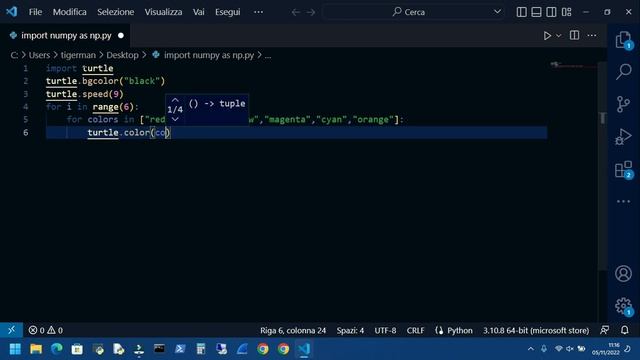Split the editor to the right
This screenshot has height=360, width=640.
coord(574,36)
